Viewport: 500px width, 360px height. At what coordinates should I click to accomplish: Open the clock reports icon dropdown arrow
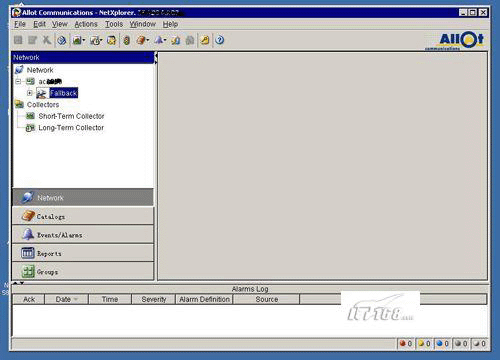pos(101,40)
